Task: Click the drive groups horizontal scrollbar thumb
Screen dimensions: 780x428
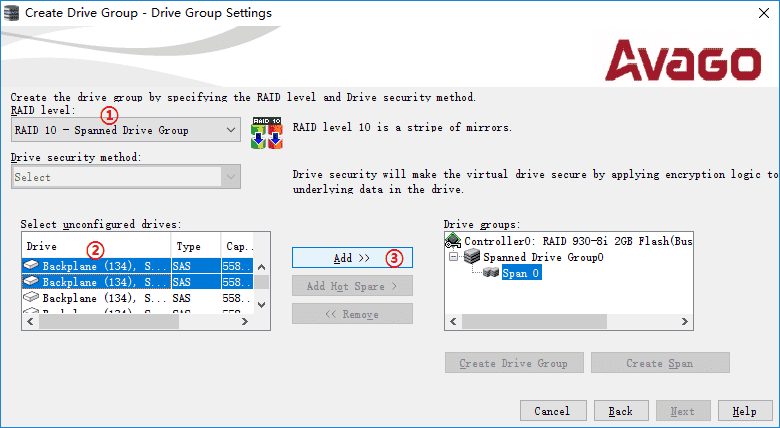Action: (x=535, y=321)
